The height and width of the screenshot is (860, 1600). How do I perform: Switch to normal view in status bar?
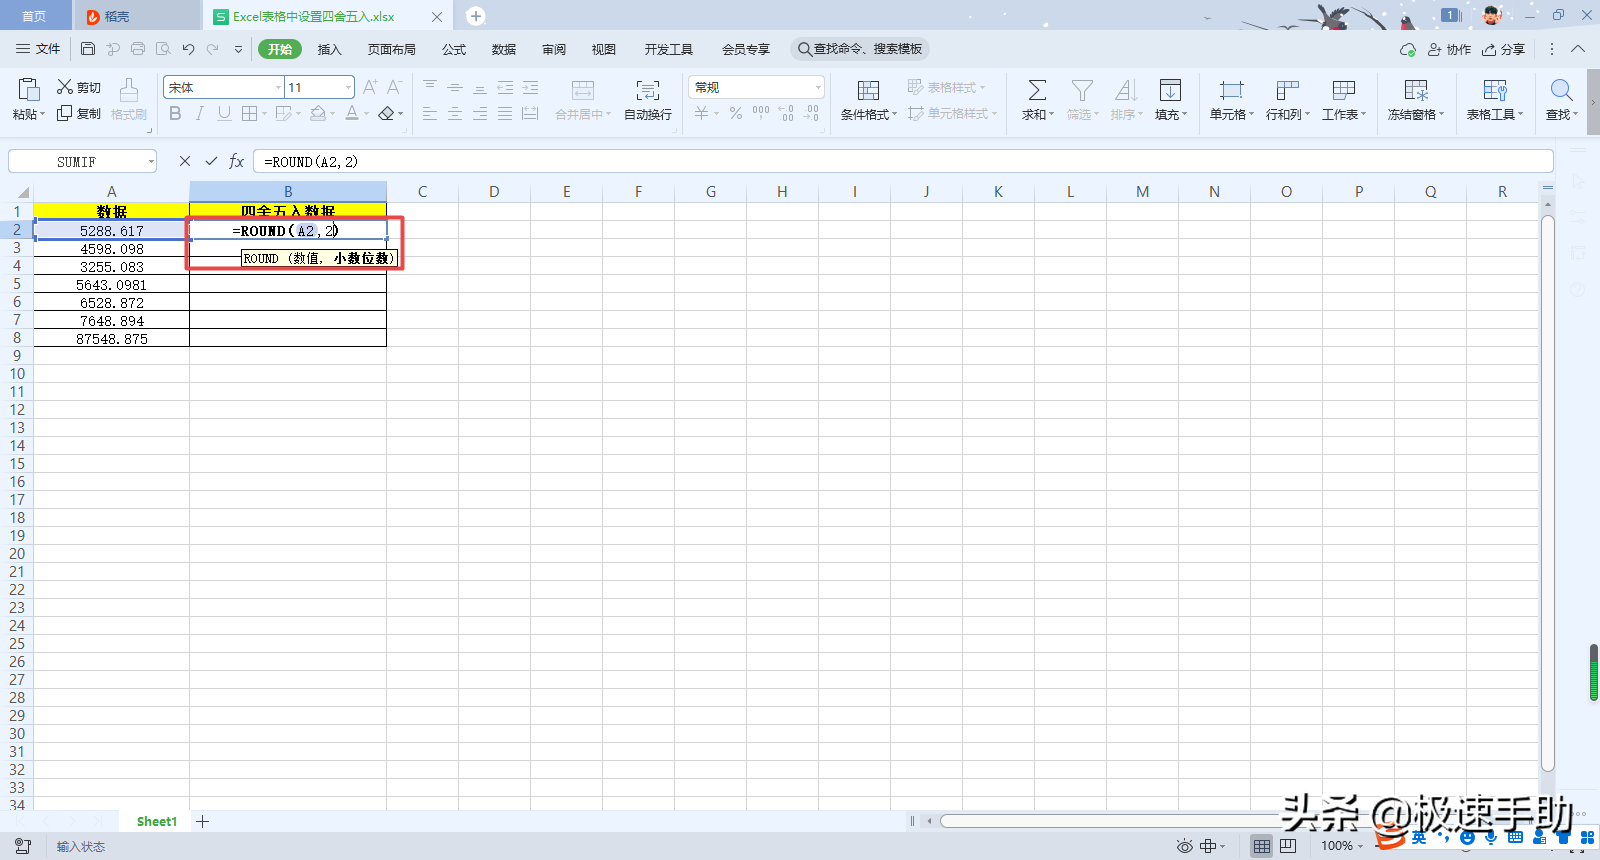click(x=1262, y=846)
